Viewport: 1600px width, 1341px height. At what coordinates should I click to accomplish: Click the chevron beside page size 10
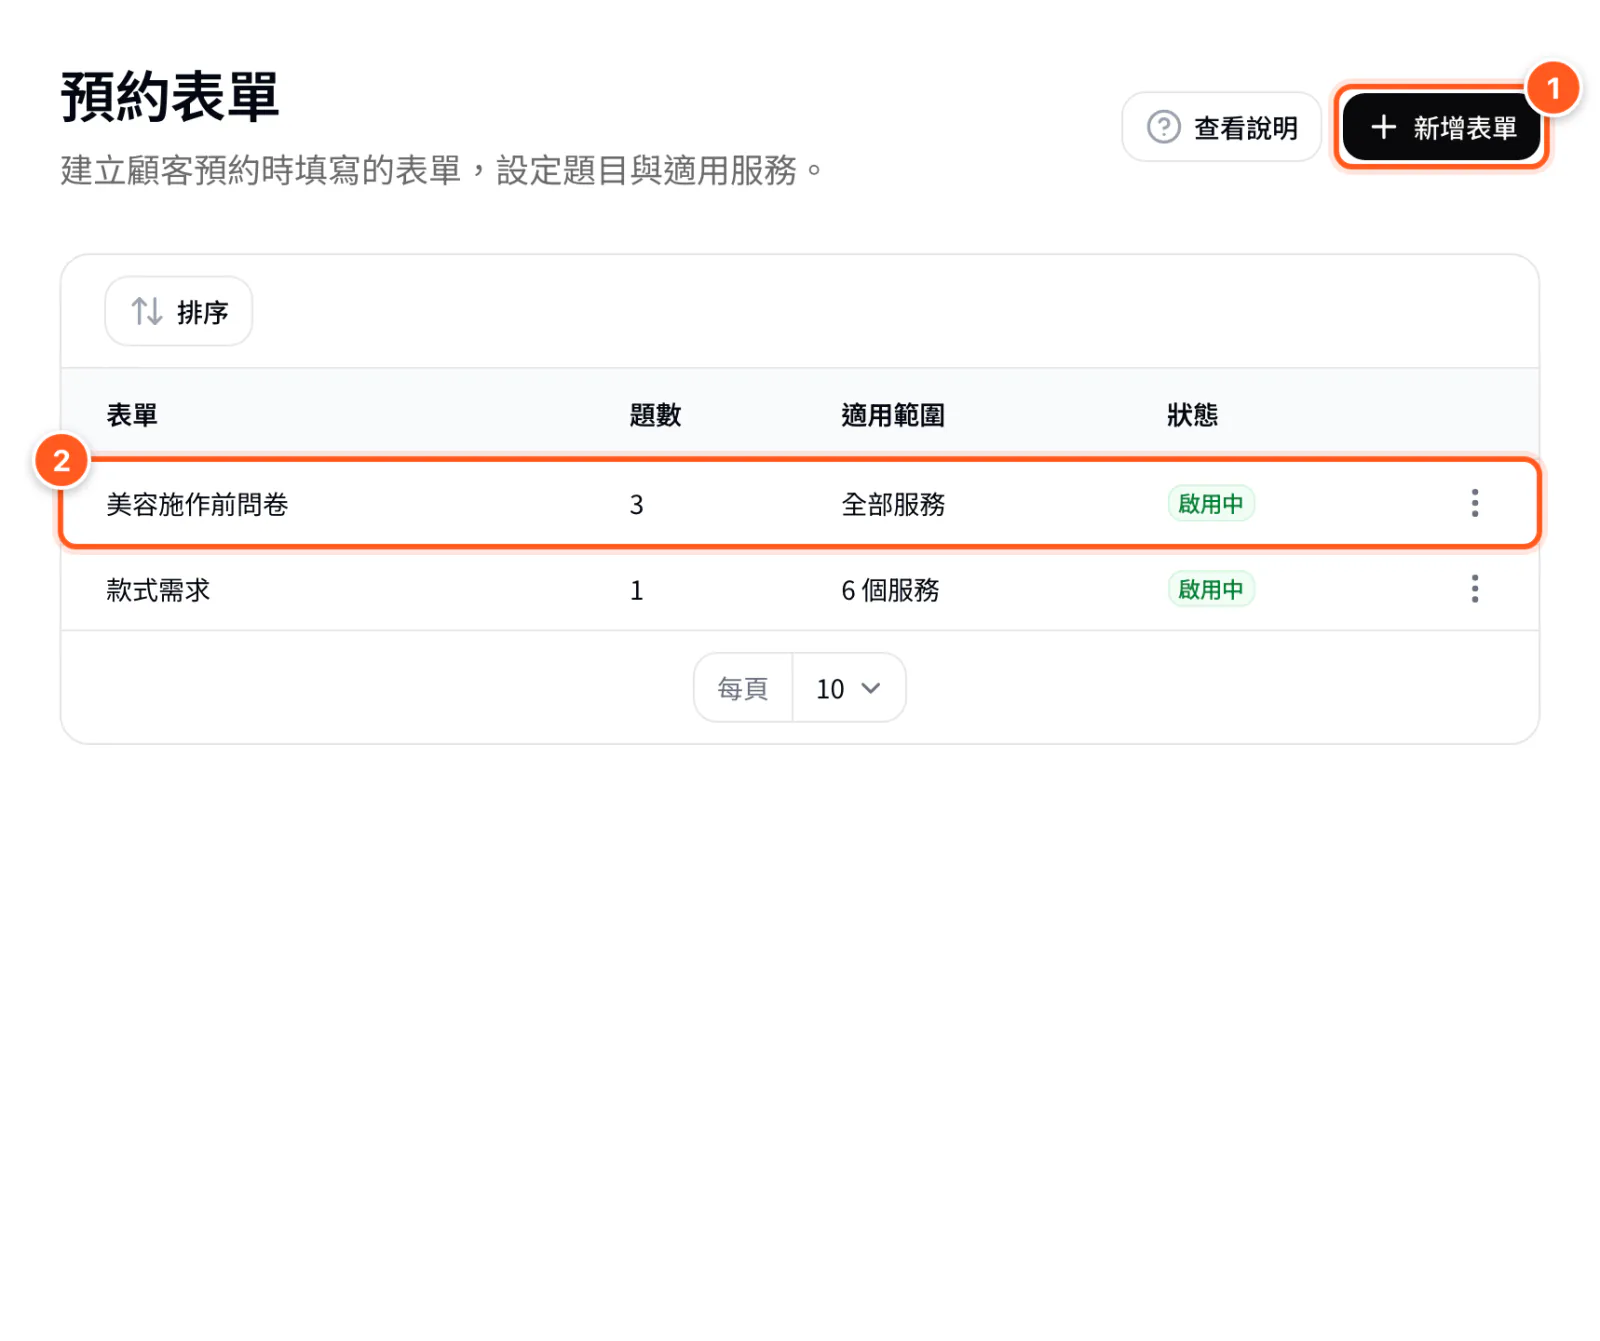[x=871, y=688]
